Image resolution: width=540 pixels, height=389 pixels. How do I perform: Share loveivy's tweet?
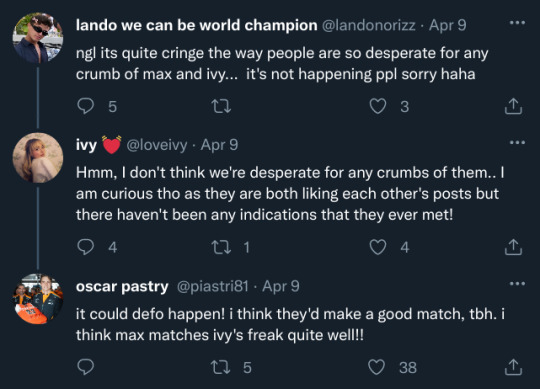(513, 247)
